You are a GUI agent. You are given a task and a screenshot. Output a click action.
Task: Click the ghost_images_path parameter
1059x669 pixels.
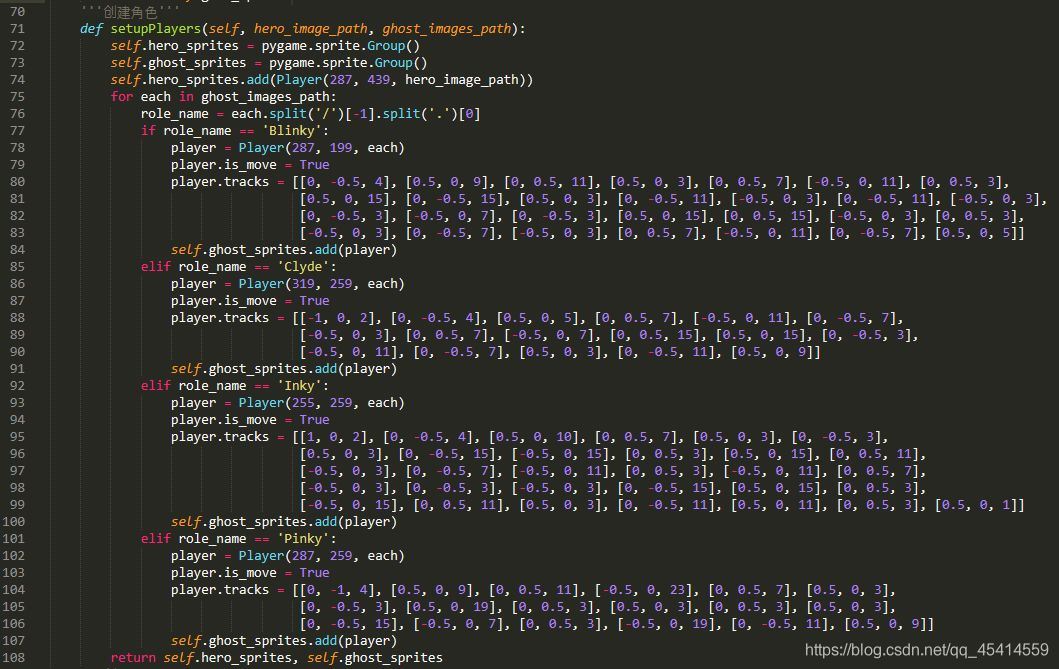446,28
